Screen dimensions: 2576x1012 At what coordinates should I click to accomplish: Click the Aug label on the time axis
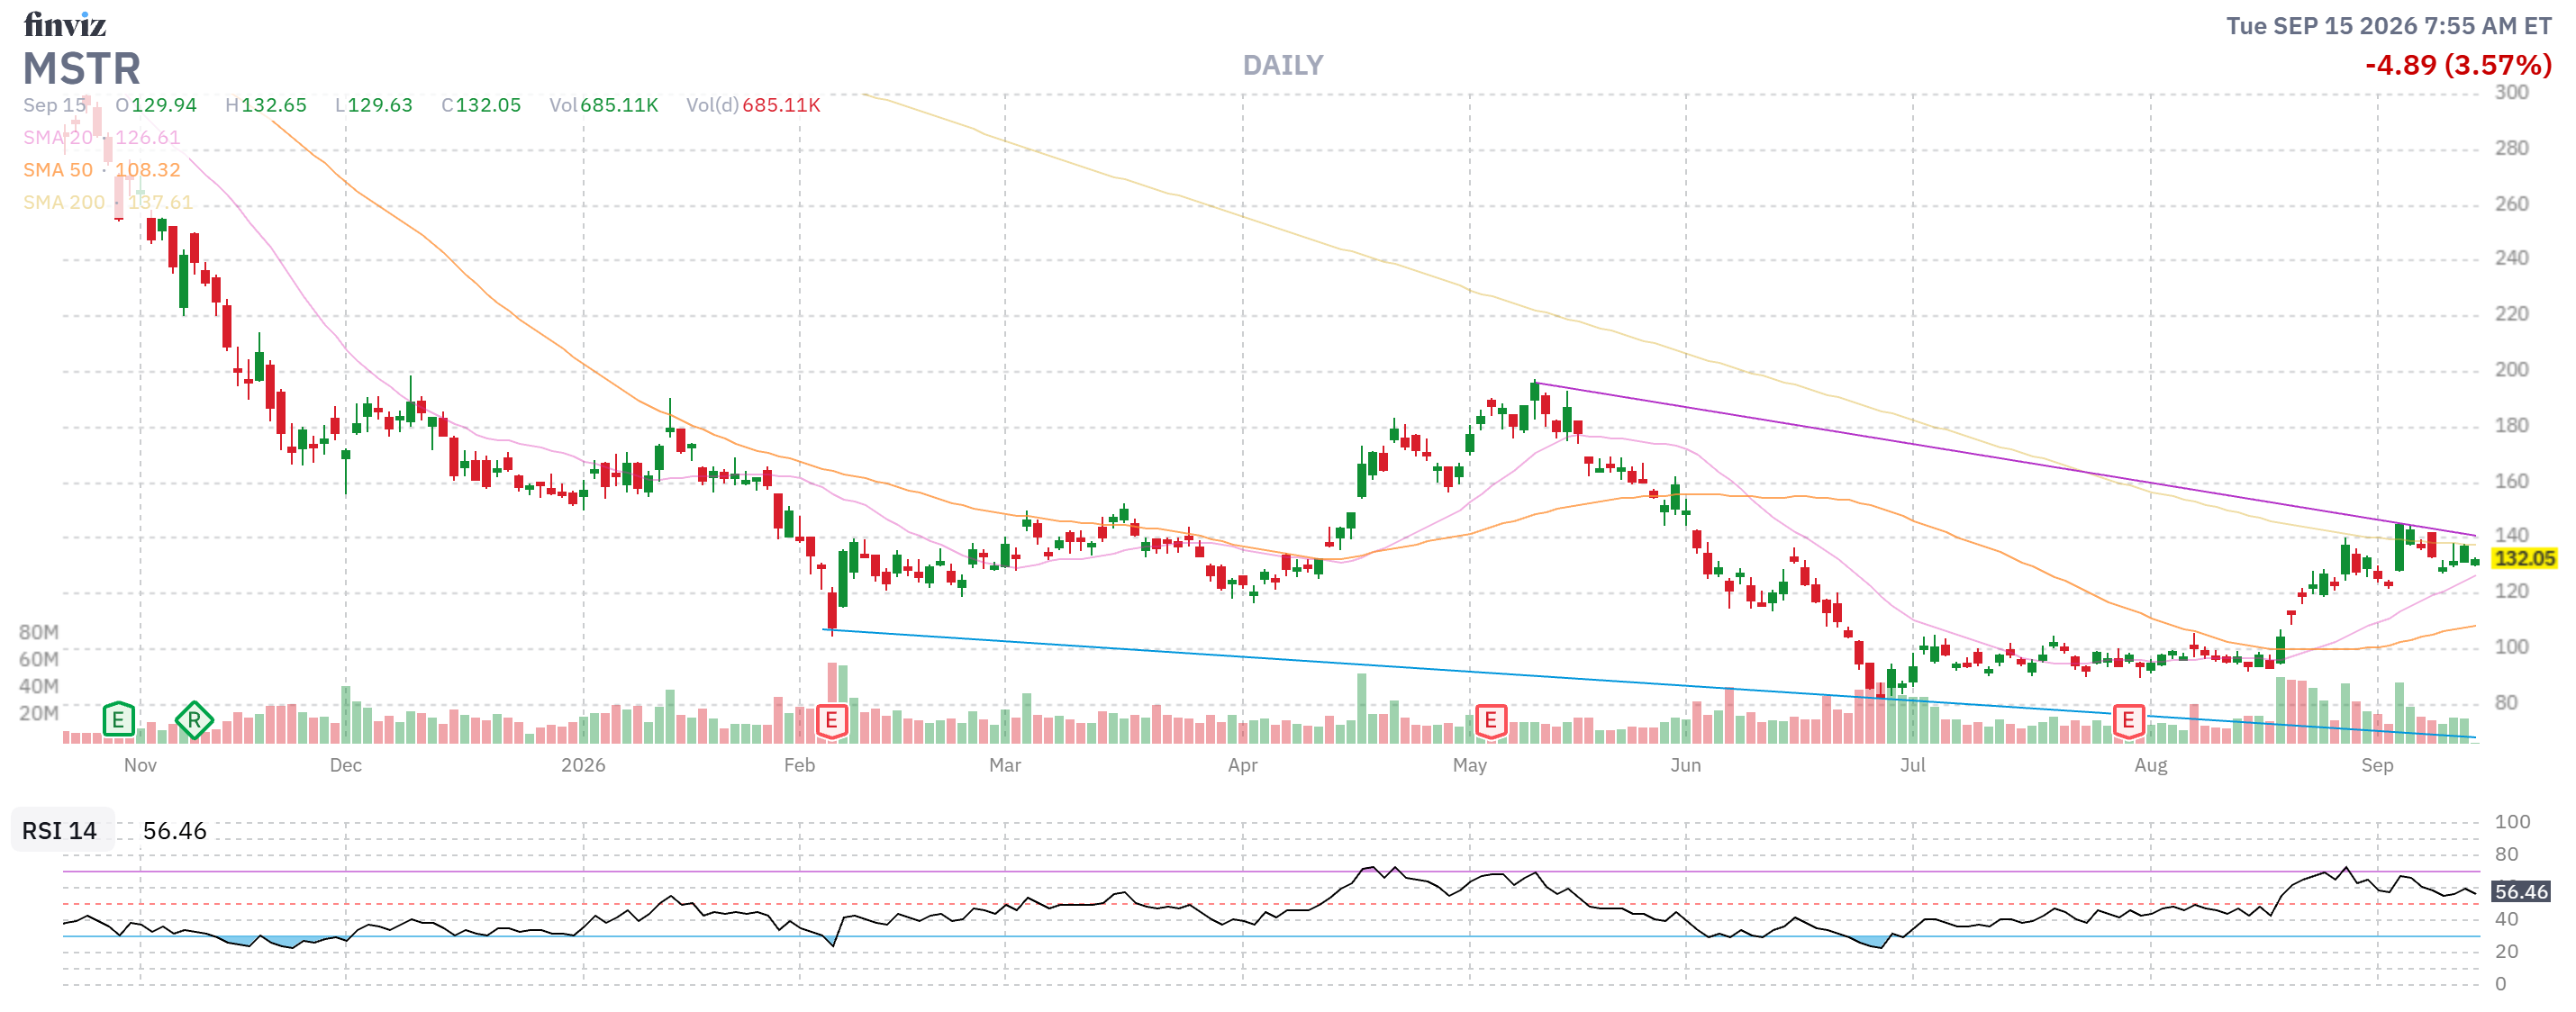pyautogui.click(x=2151, y=765)
